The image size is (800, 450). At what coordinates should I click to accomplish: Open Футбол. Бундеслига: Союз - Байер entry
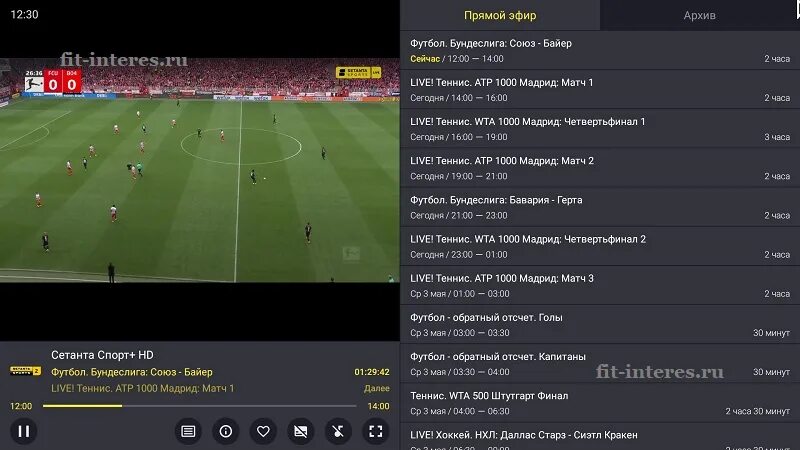point(600,51)
